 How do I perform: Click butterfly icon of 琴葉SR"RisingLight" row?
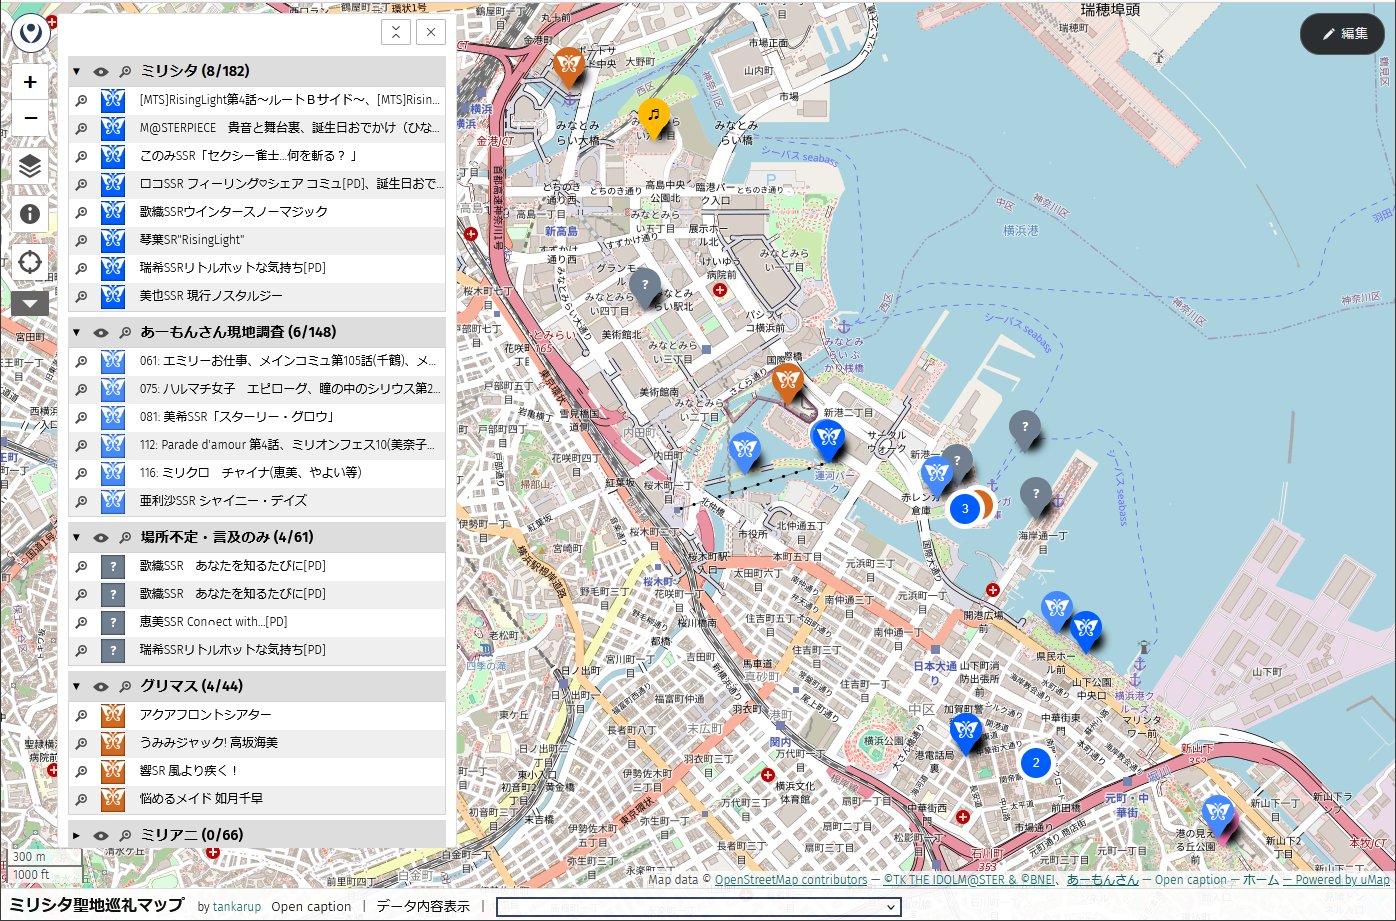(112, 240)
